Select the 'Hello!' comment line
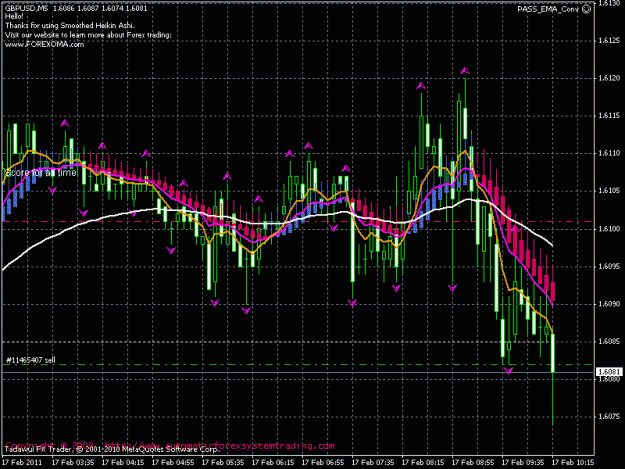 click(14, 17)
